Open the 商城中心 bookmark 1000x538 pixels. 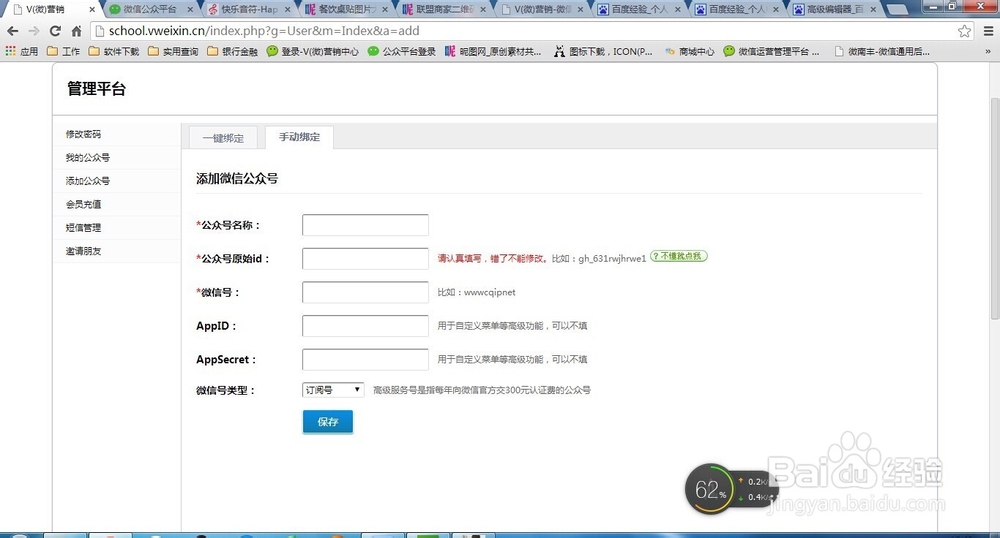tap(689, 51)
